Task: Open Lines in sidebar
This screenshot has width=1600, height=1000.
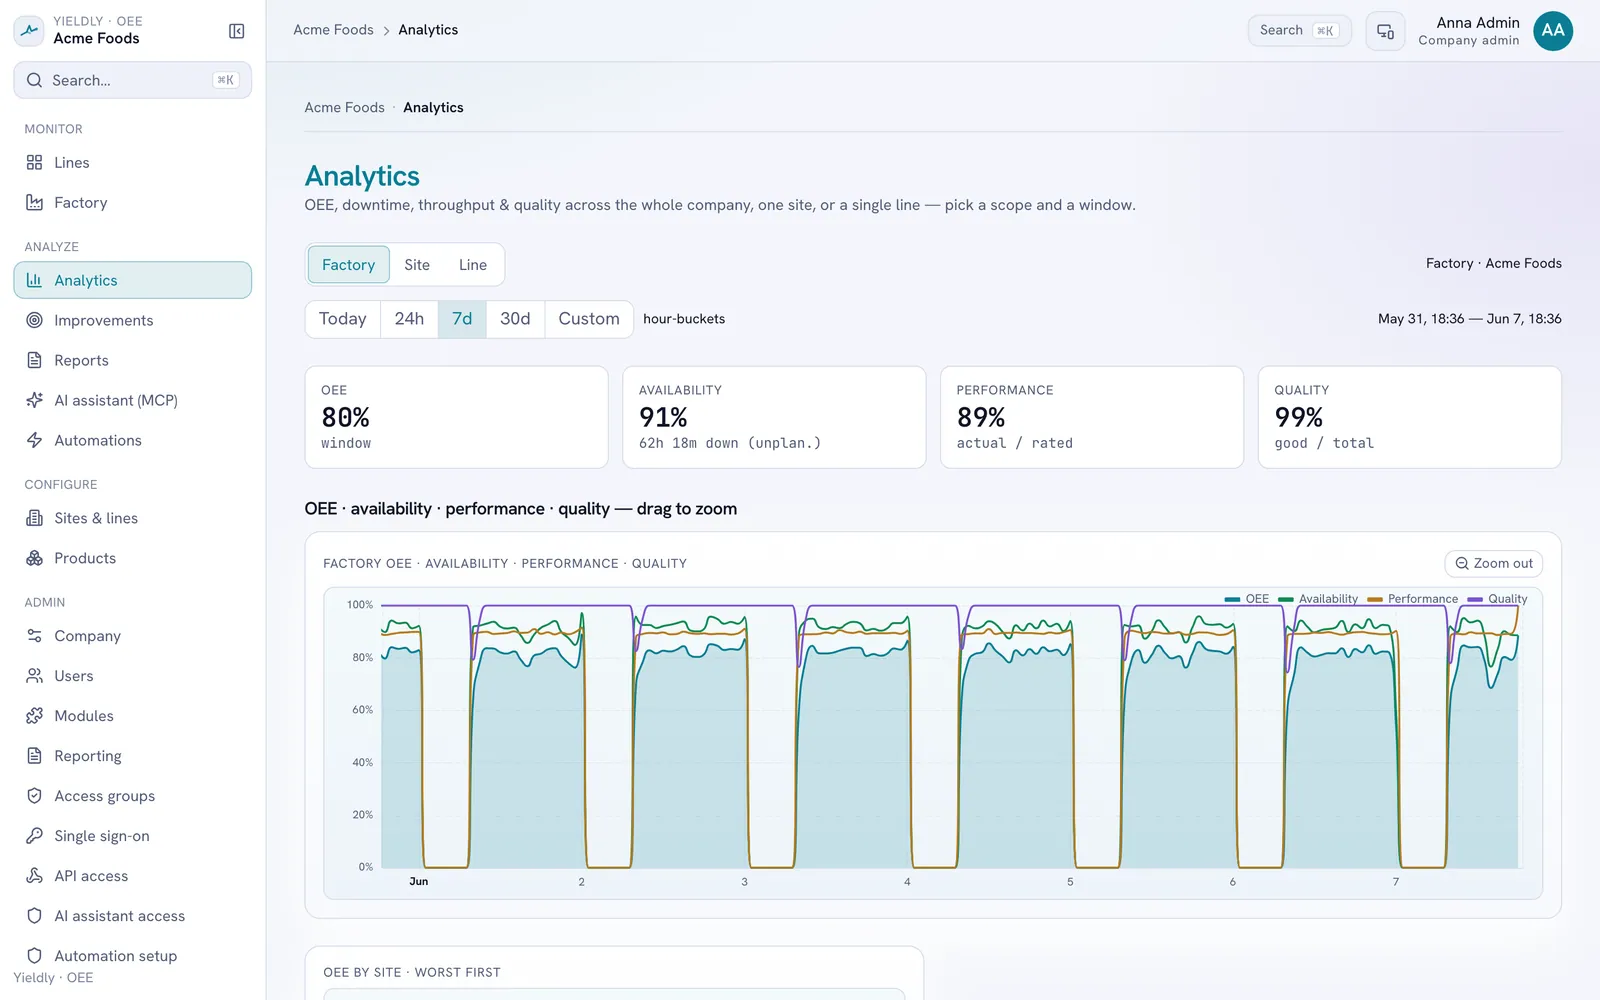Action: coord(132,162)
